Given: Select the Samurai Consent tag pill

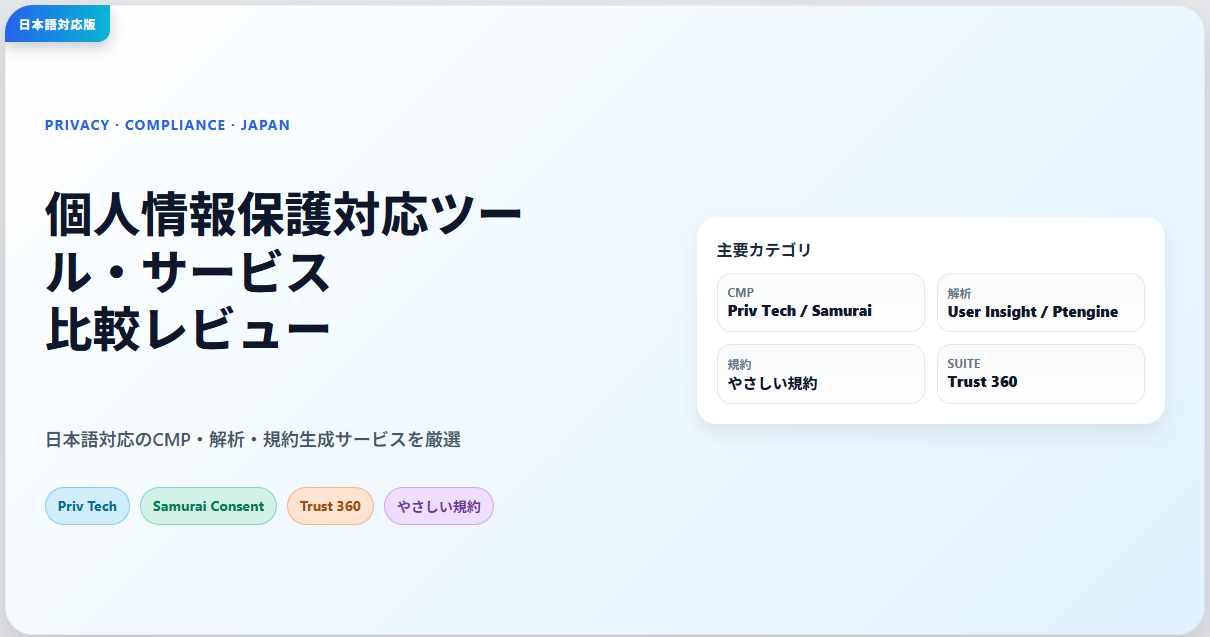Looking at the screenshot, I should [x=208, y=506].
